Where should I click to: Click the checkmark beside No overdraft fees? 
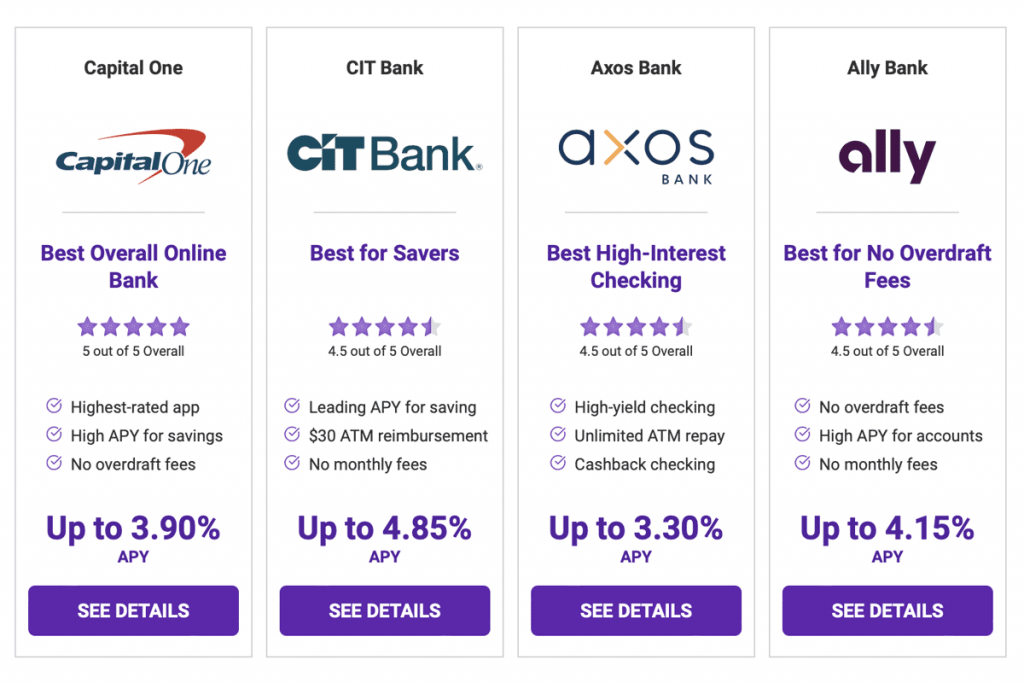click(x=801, y=407)
